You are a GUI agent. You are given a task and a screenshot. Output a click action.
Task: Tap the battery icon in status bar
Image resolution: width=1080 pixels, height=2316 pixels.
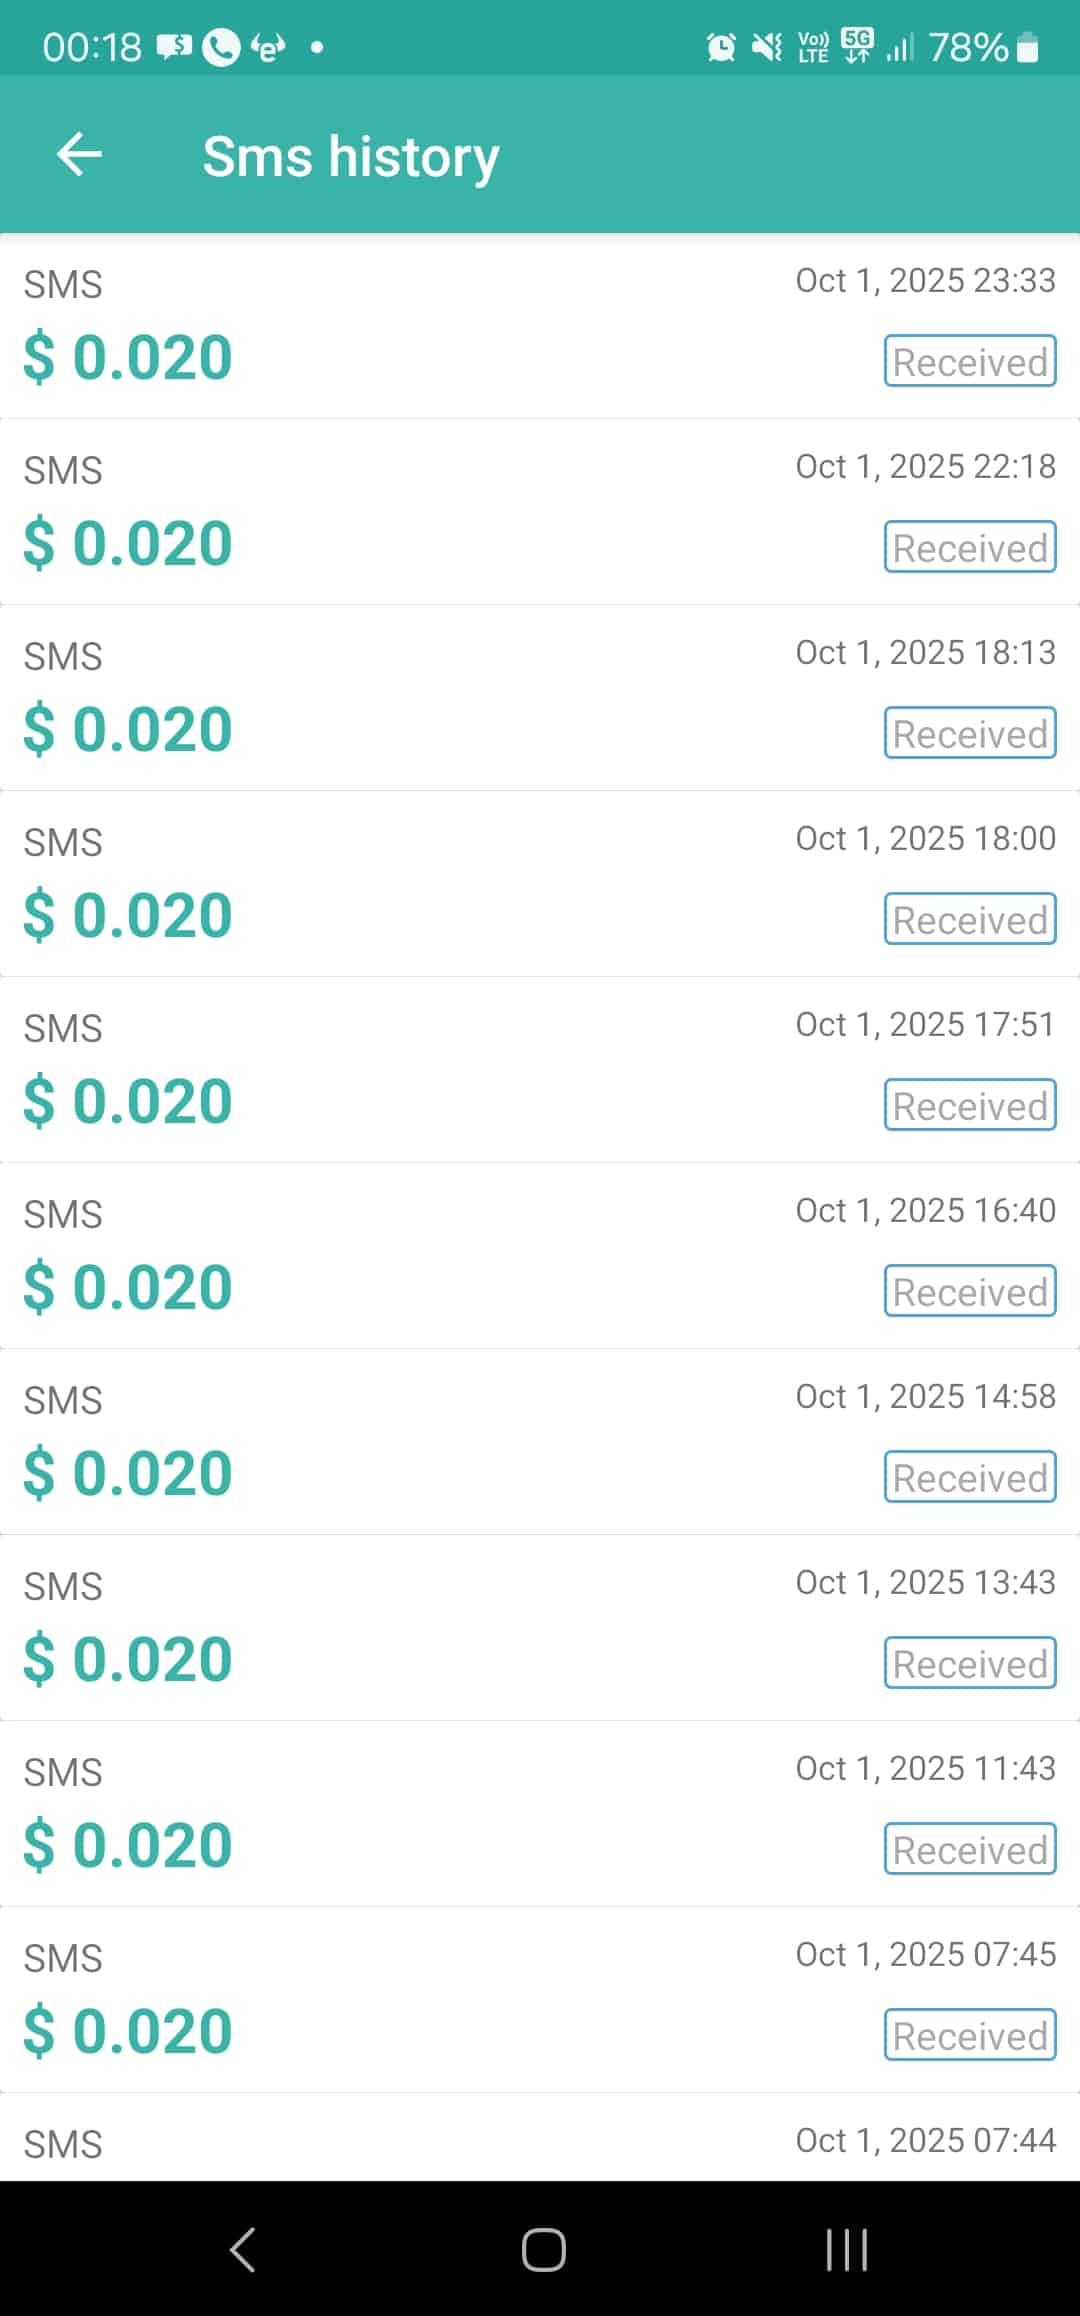tap(1028, 47)
